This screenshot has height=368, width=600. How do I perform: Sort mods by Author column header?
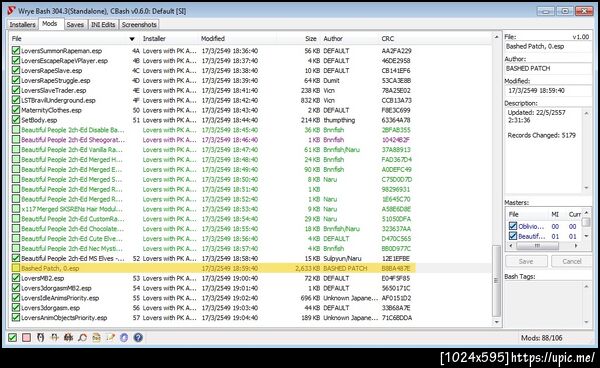coord(333,39)
